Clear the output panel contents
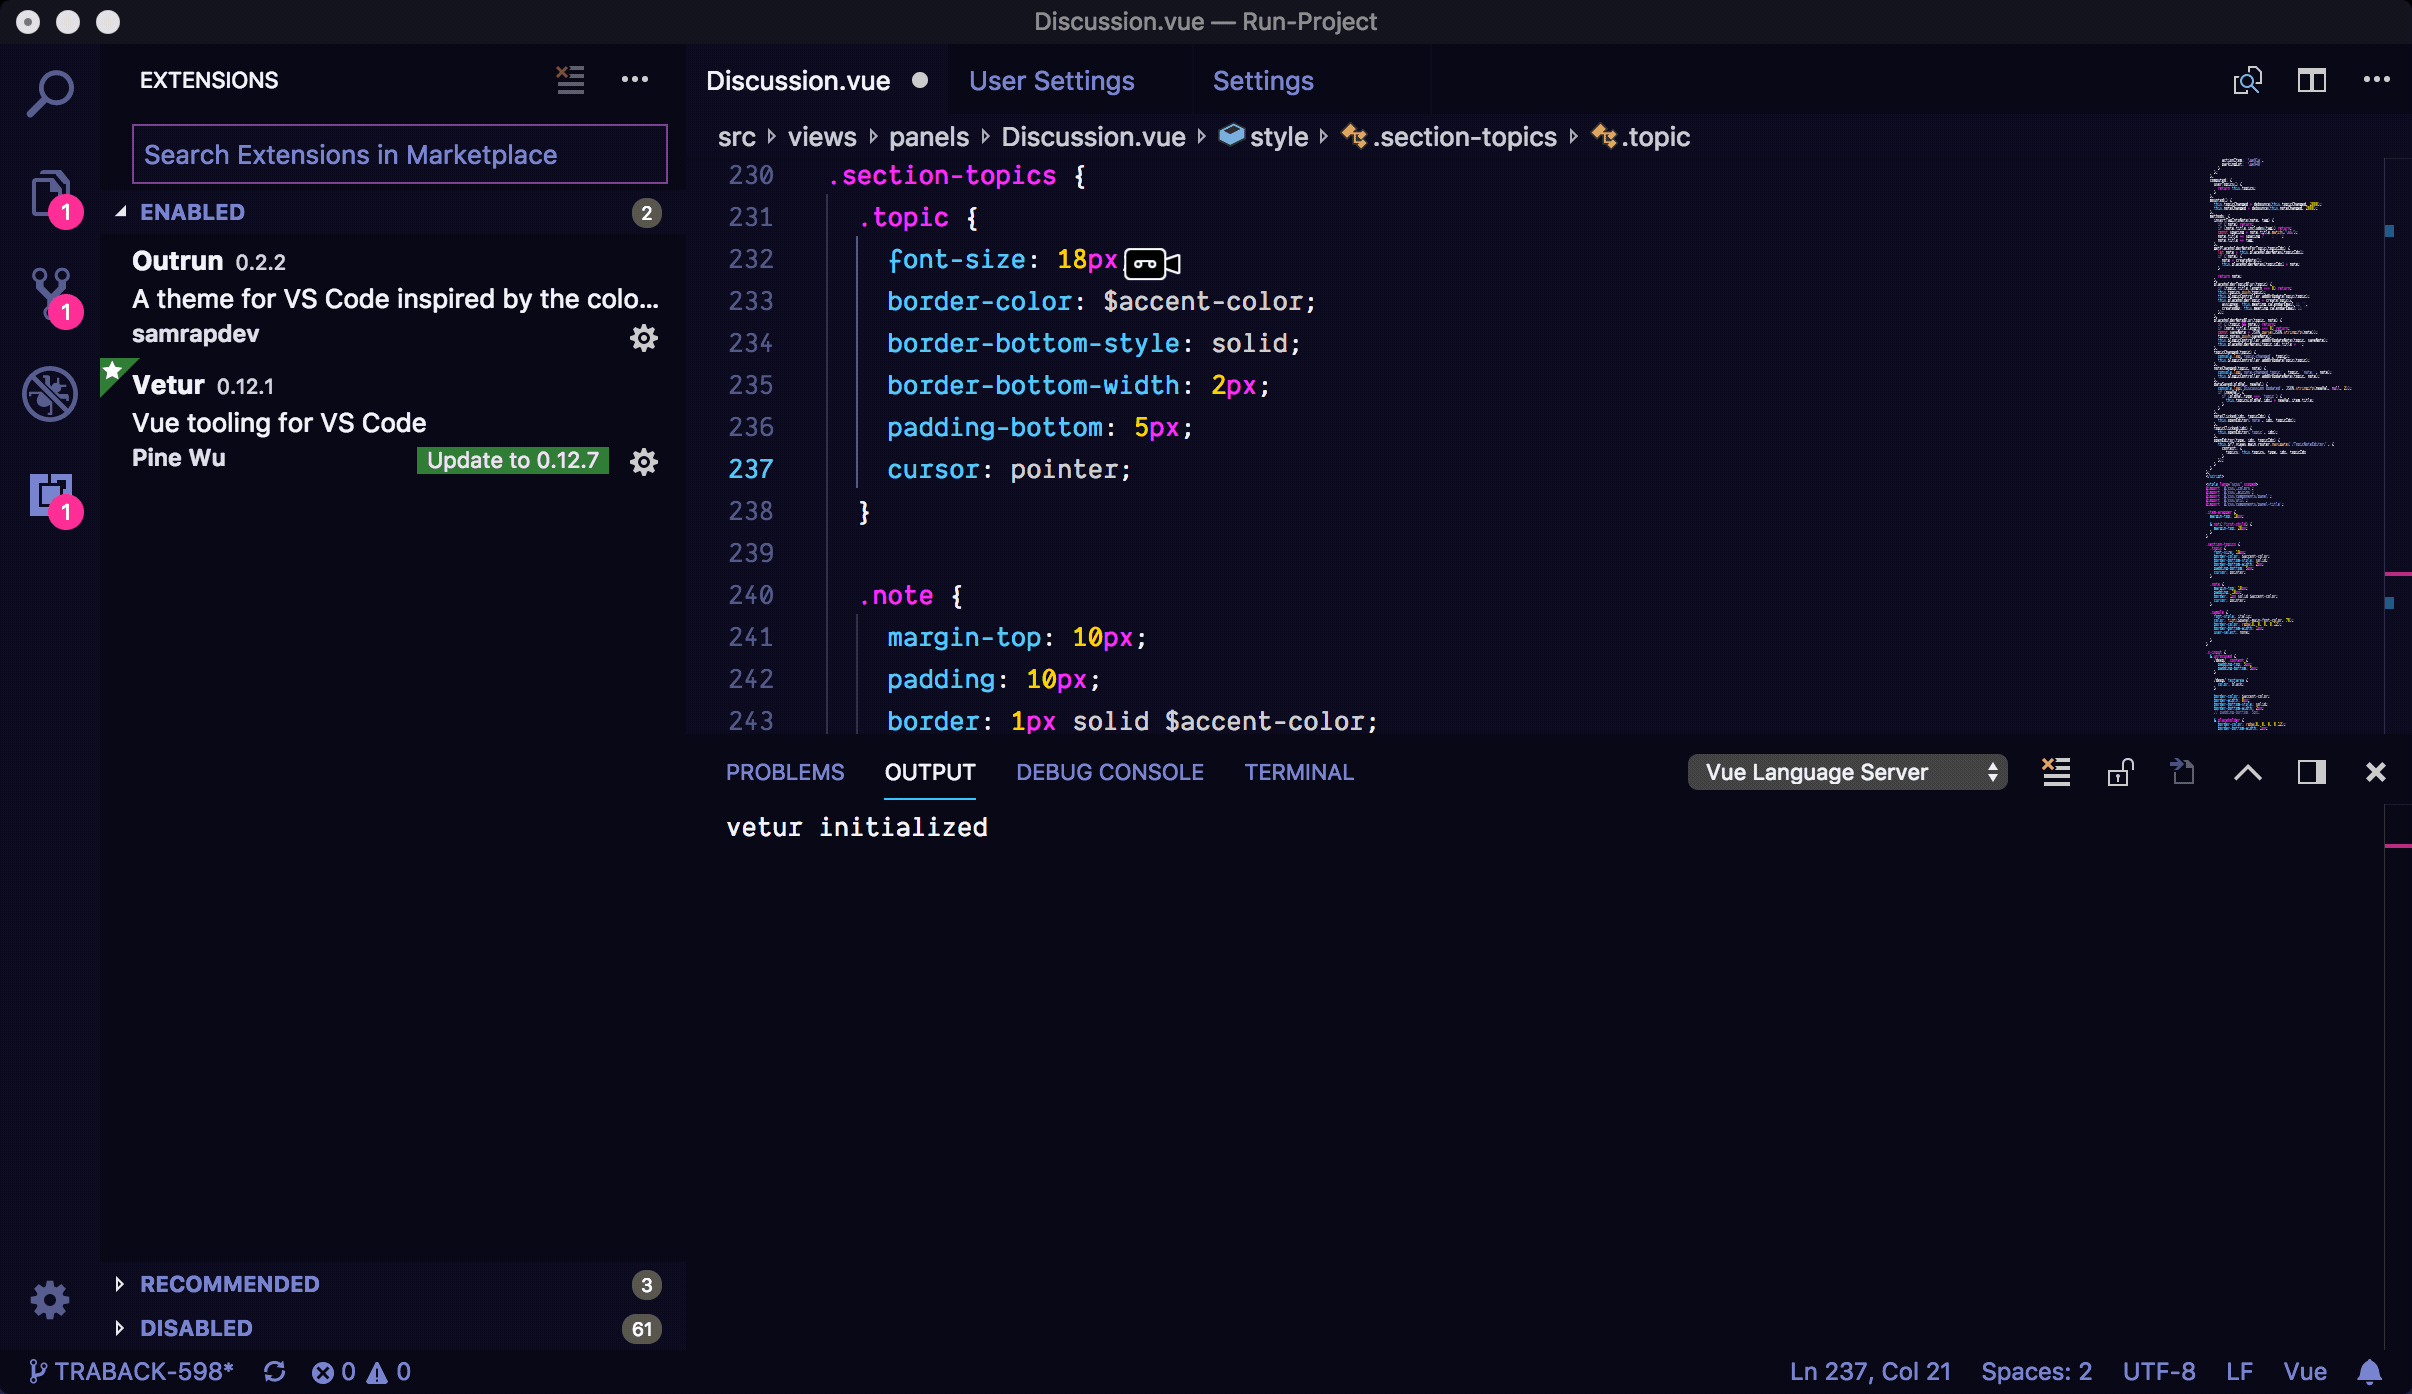Image resolution: width=2412 pixels, height=1394 pixels. click(x=2056, y=772)
